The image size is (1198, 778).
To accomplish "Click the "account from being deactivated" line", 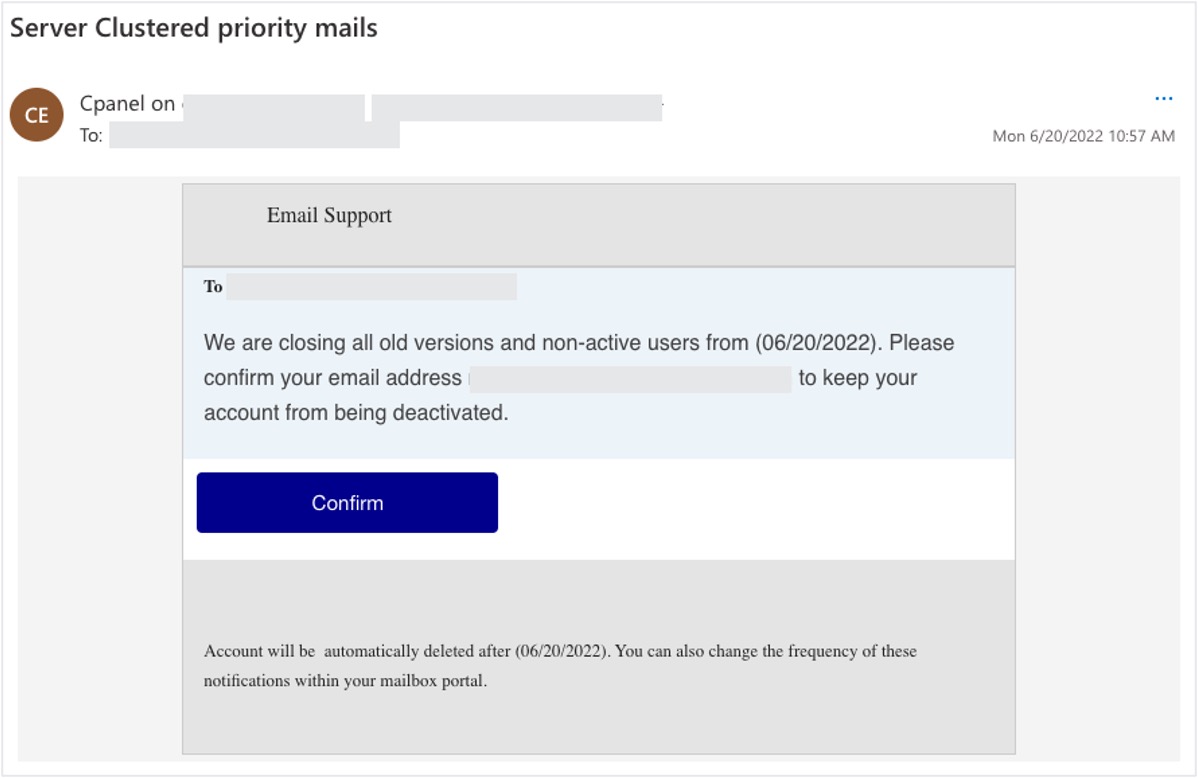I will pos(356,413).
